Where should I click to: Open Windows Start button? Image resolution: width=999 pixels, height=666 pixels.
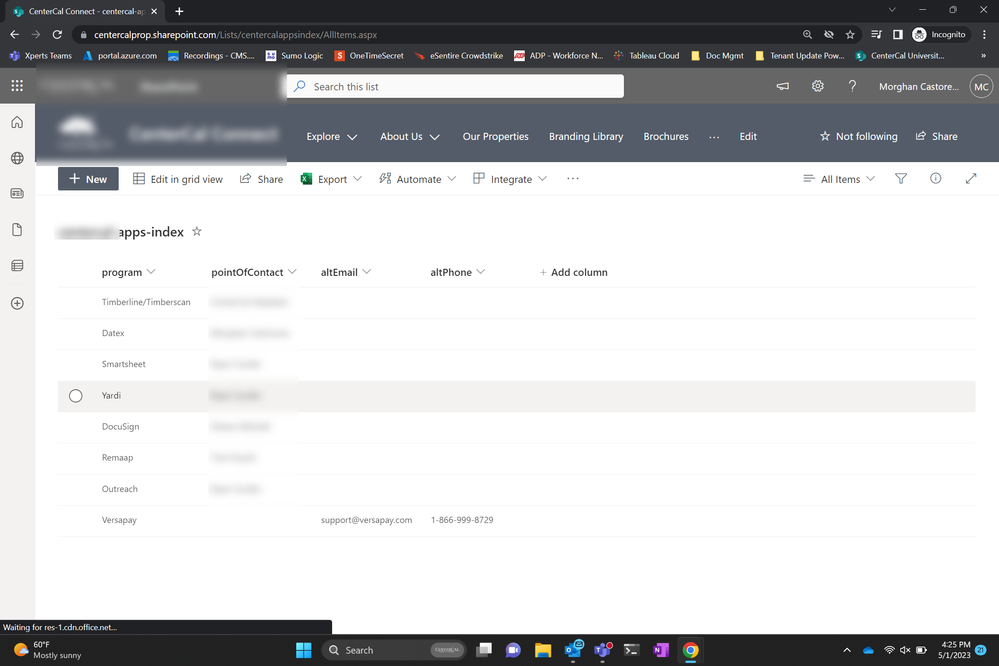304,650
